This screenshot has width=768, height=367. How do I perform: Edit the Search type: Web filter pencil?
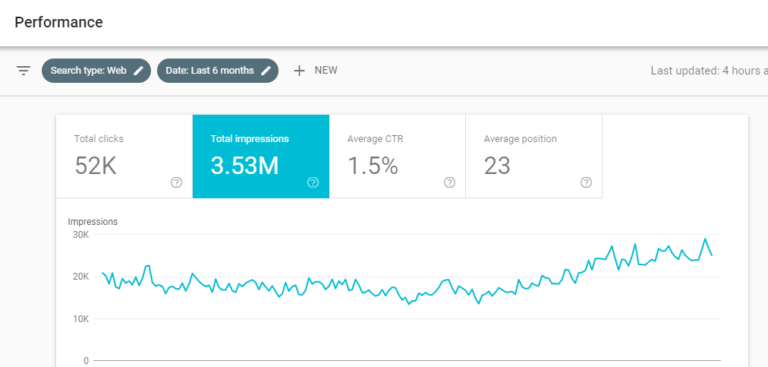139,71
